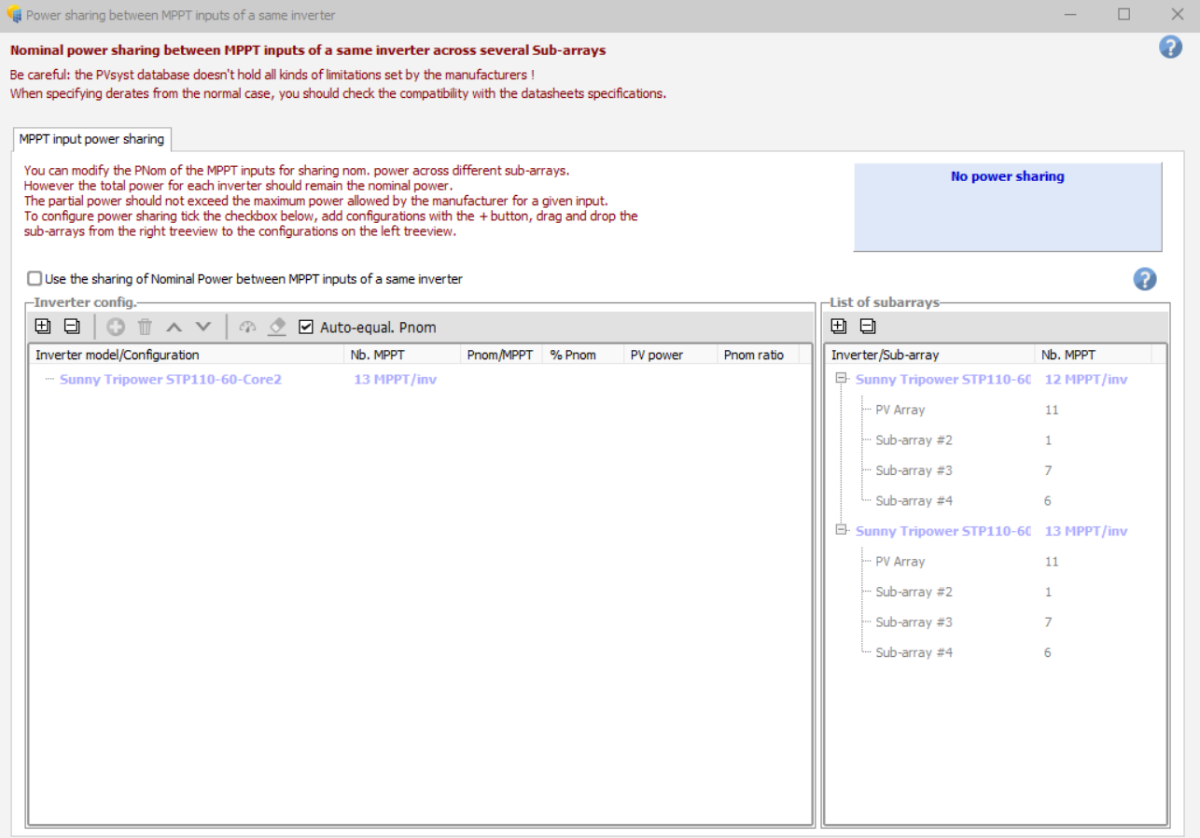Click the trash delete configuration icon

point(145,327)
